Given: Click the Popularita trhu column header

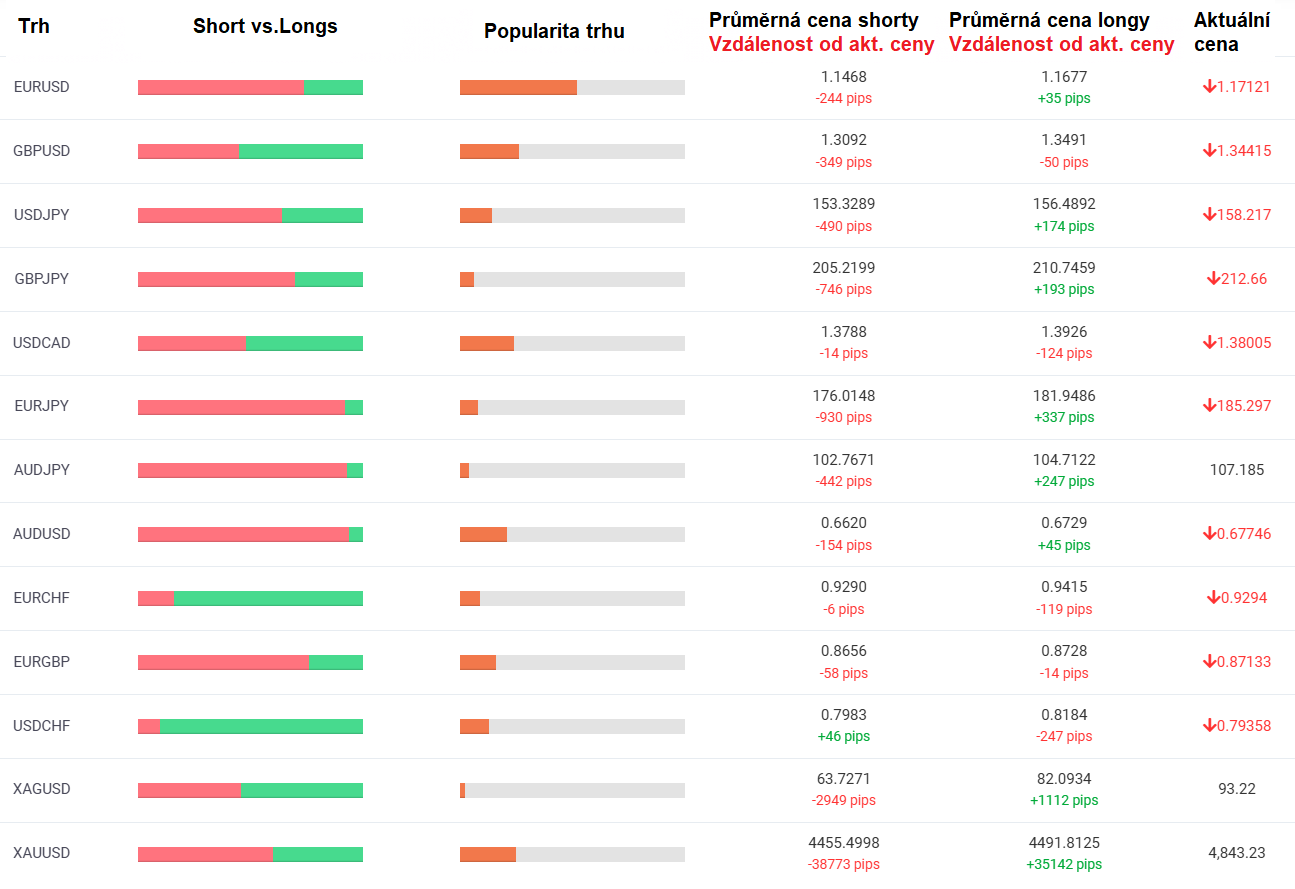Looking at the screenshot, I should 554,31.
